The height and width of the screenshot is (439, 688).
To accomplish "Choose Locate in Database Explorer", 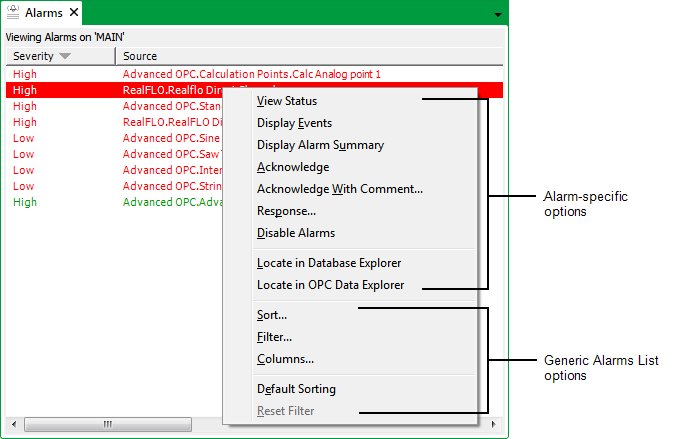I will (x=328, y=263).
